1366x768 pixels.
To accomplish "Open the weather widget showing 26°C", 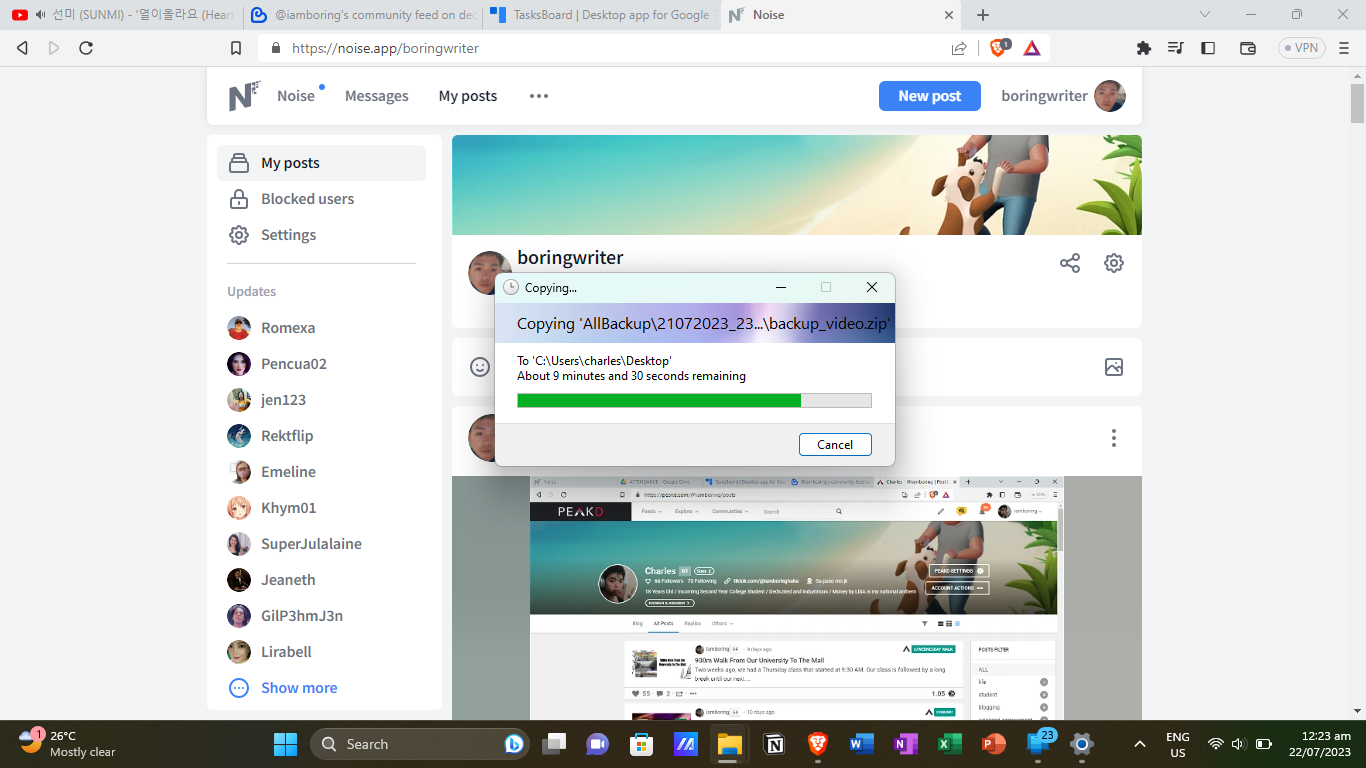I will tap(68, 744).
